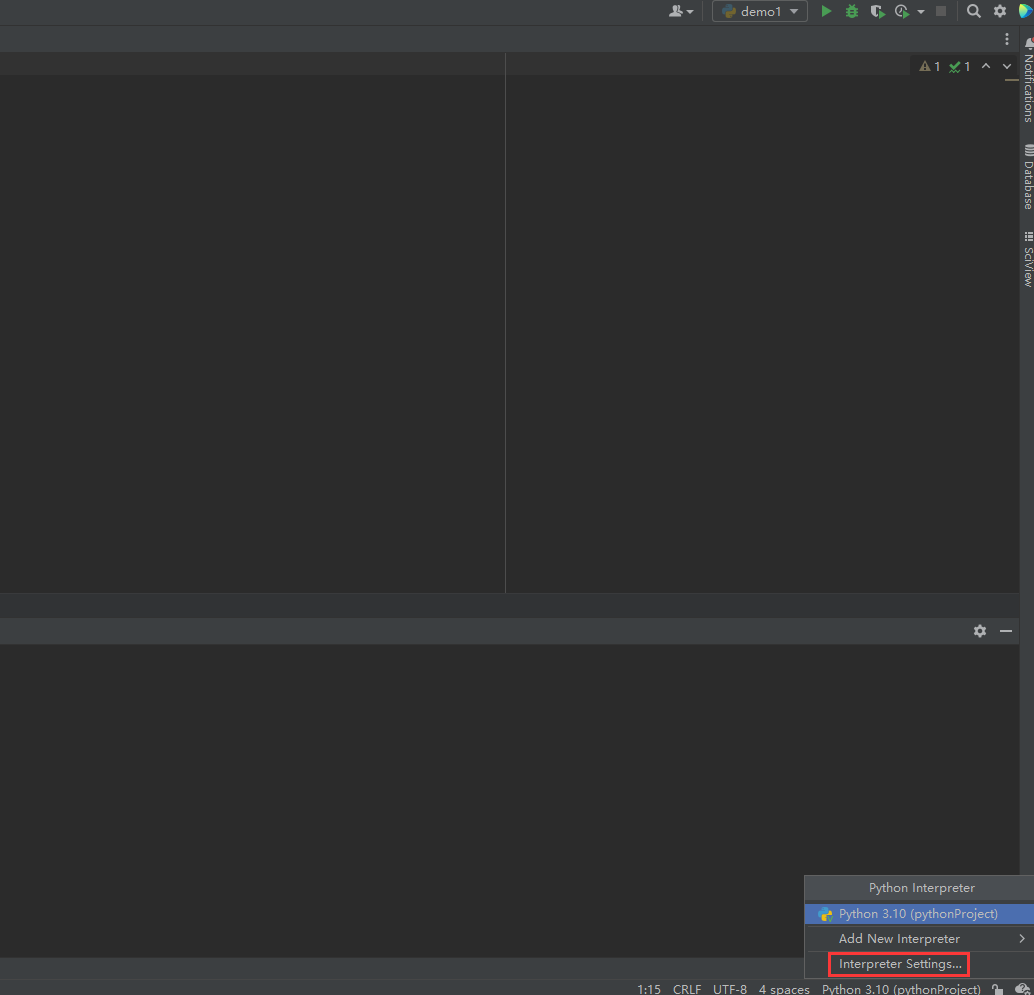Image resolution: width=1034 pixels, height=995 pixels.
Task: Open the Database tool window tab
Action: point(1027,177)
